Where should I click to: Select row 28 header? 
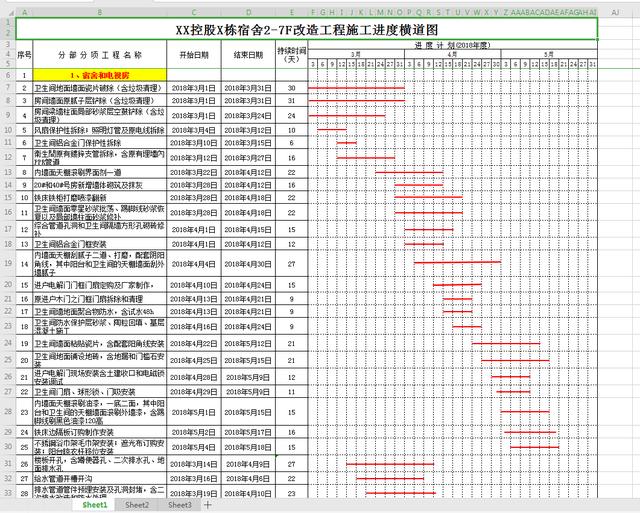click(8, 411)
